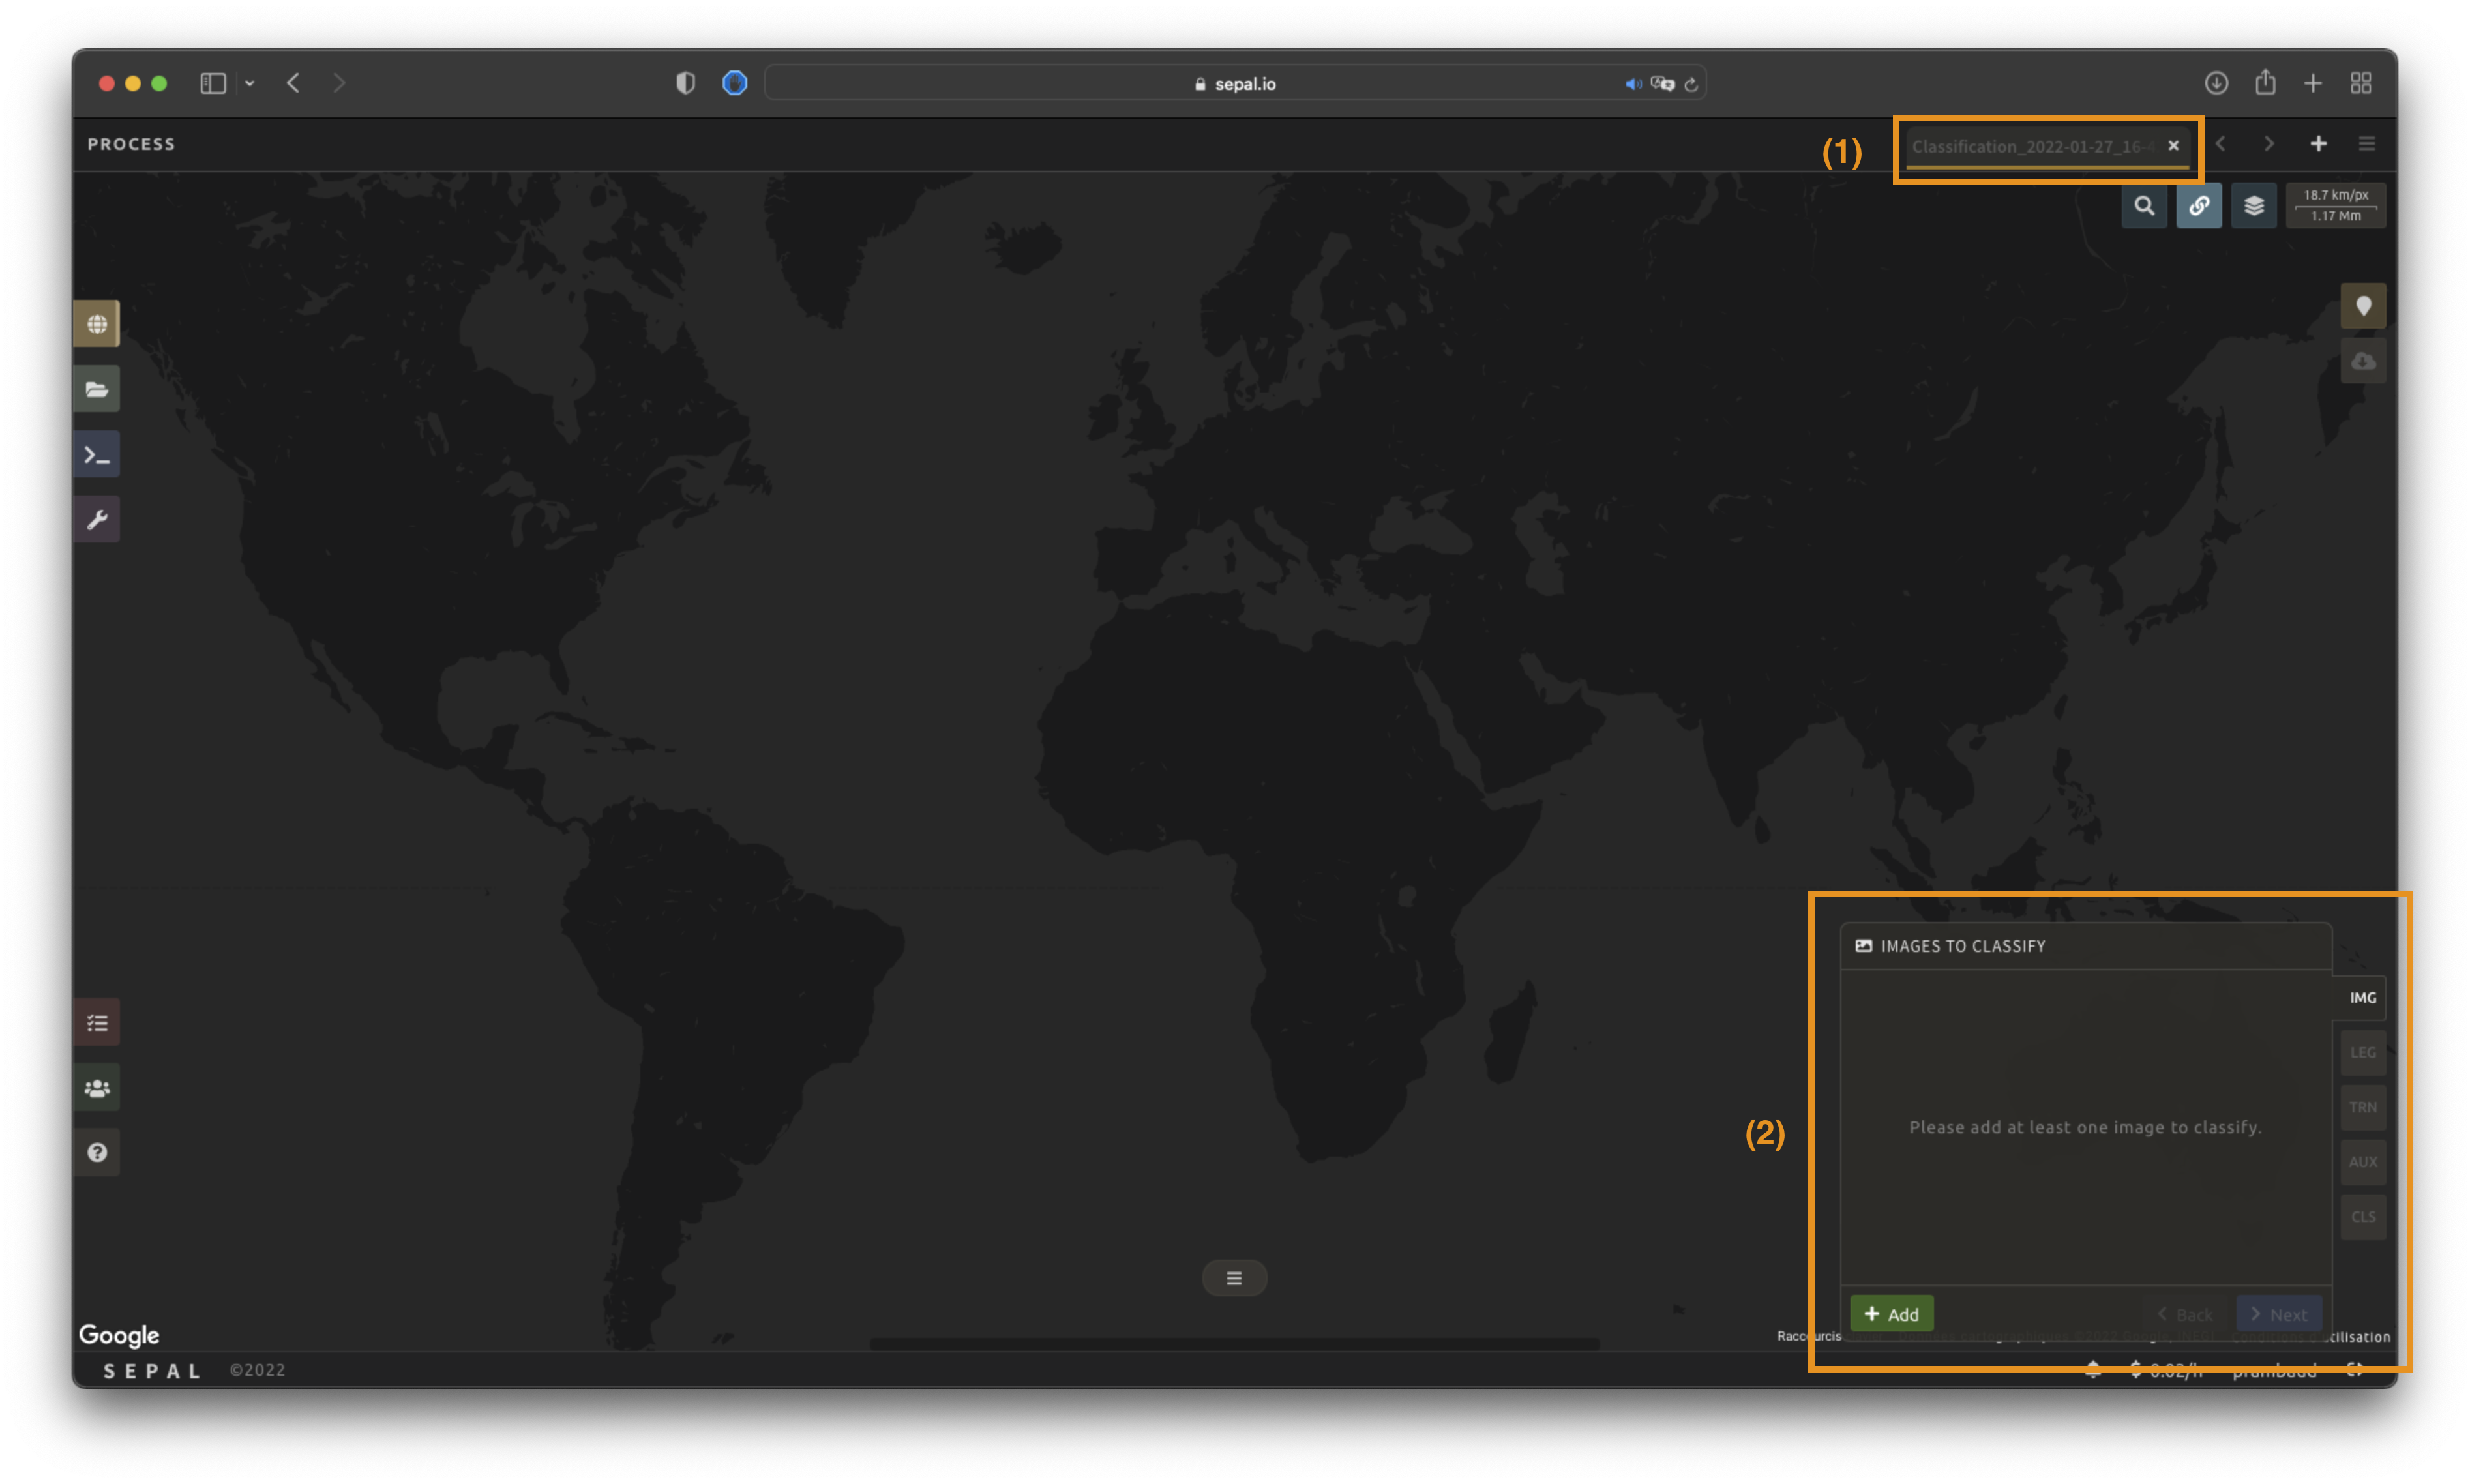Click the map marker pin button
The width and height of the screenshot is (2470, 1484).
(2363, 306)
